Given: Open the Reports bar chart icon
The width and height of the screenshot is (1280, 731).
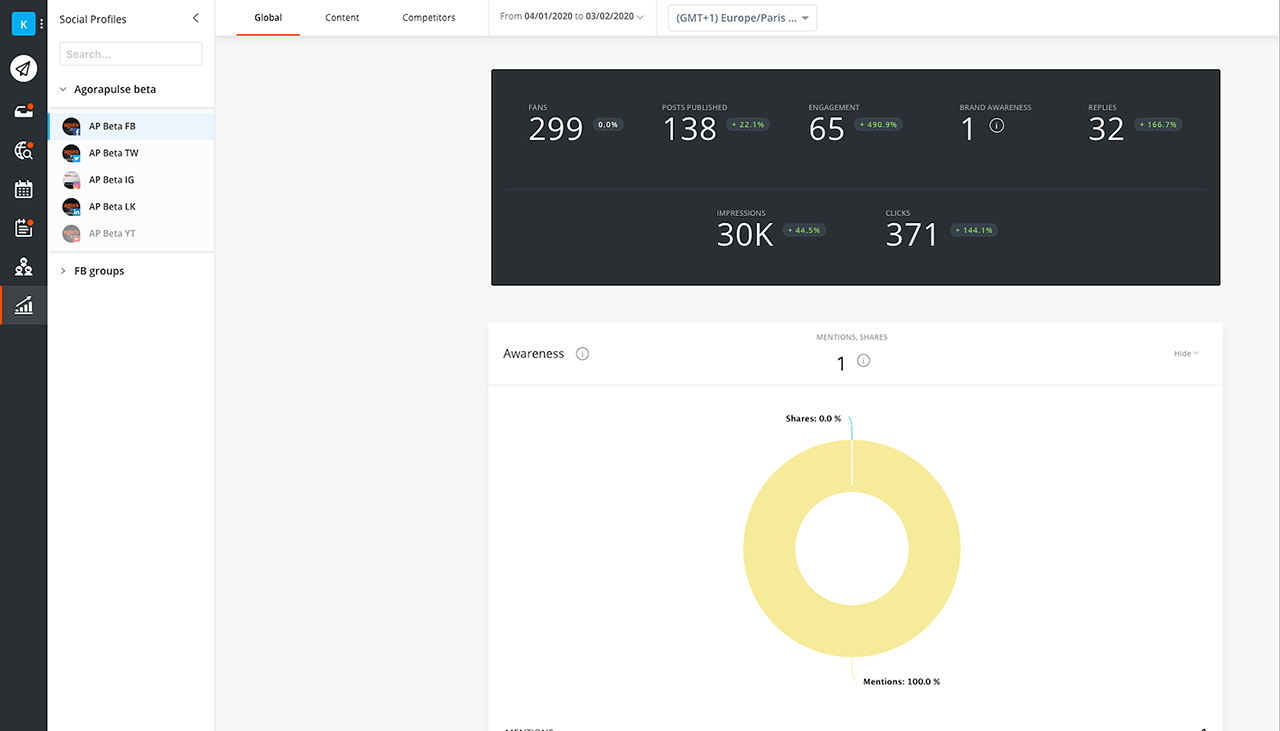Looking at the screenshot, I should pyautogui.click(x=23, y=304).
